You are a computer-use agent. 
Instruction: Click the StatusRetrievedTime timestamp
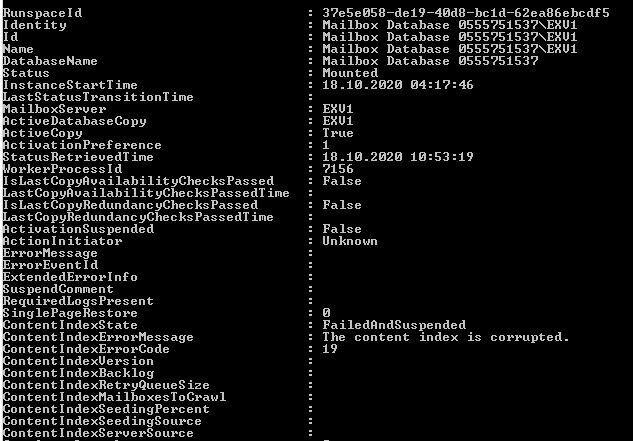[398, 157]
